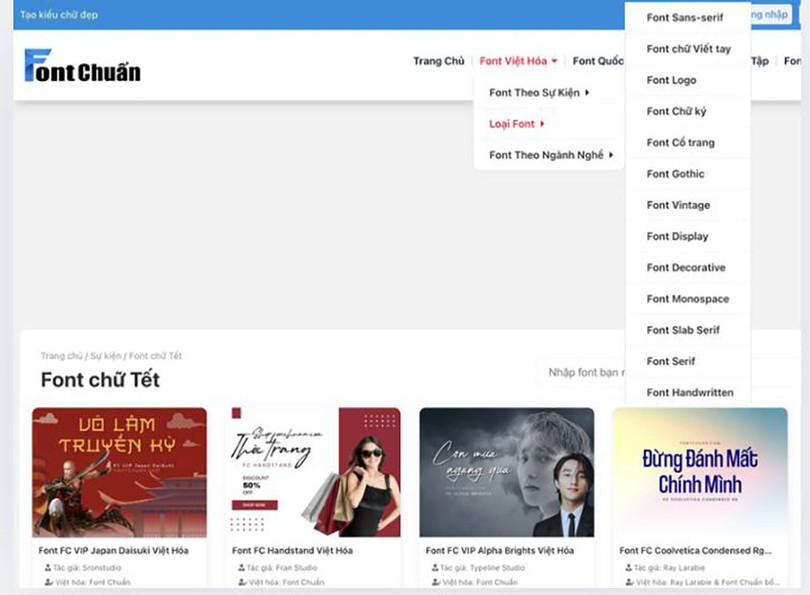Select Font Logo in the list
Viewport: 810px width, 595px height.
(x=671, y=80)
